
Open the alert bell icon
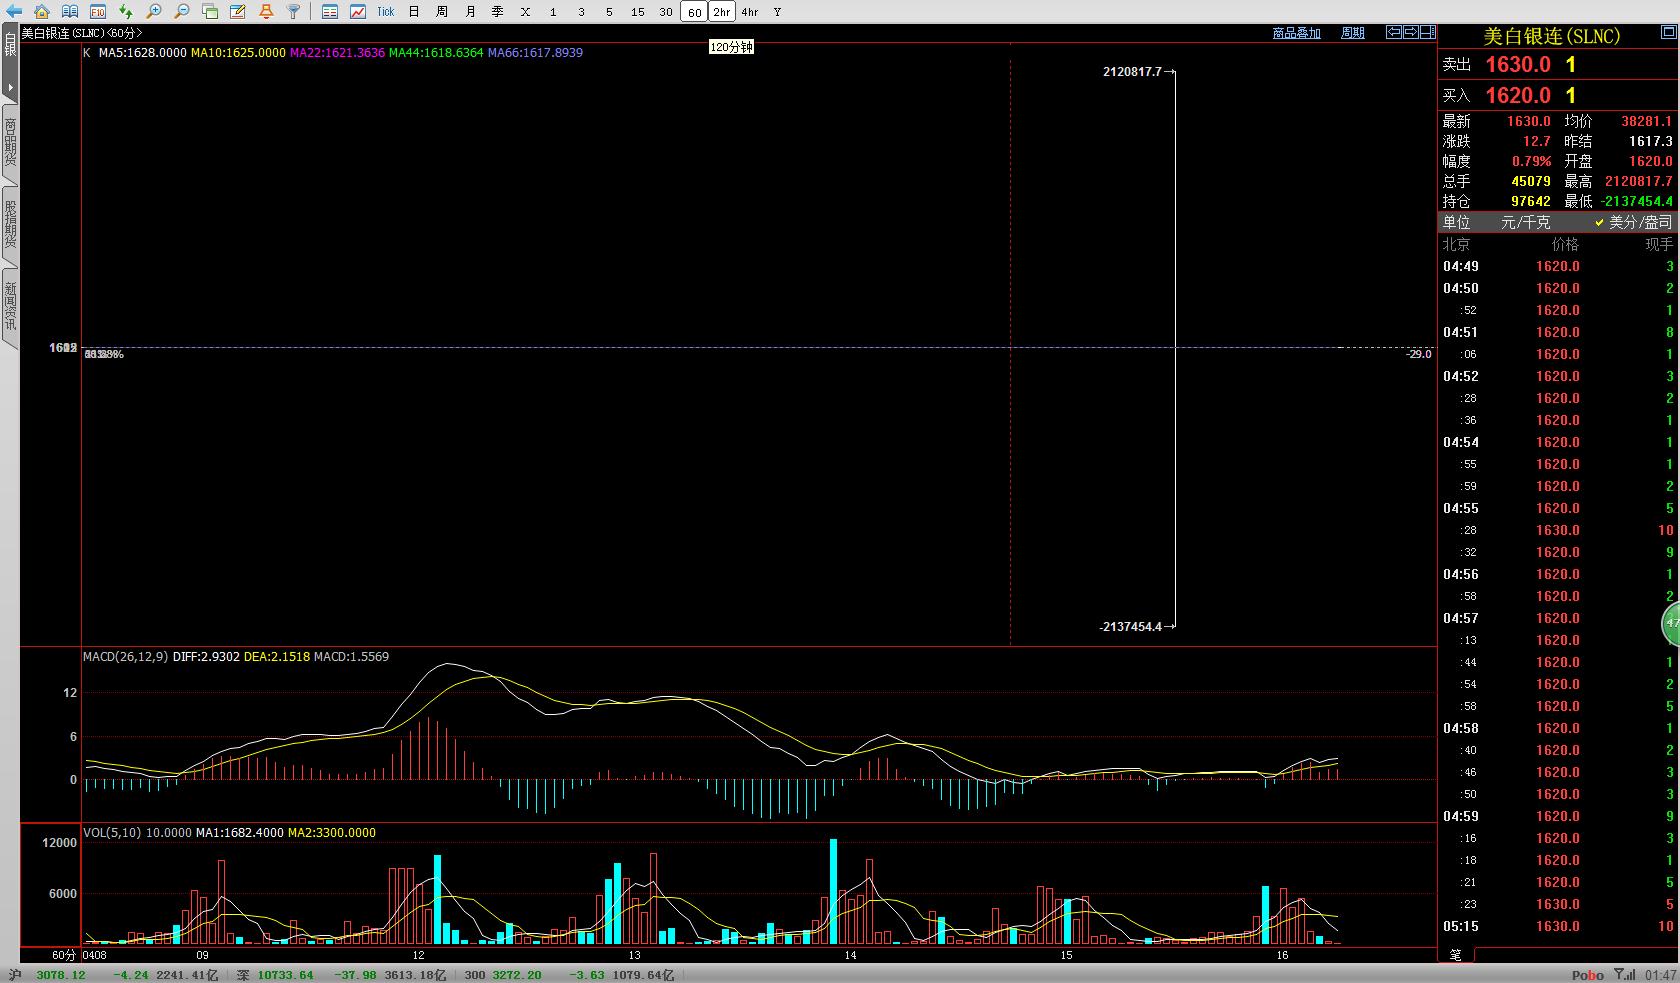(x=265, y=12)
